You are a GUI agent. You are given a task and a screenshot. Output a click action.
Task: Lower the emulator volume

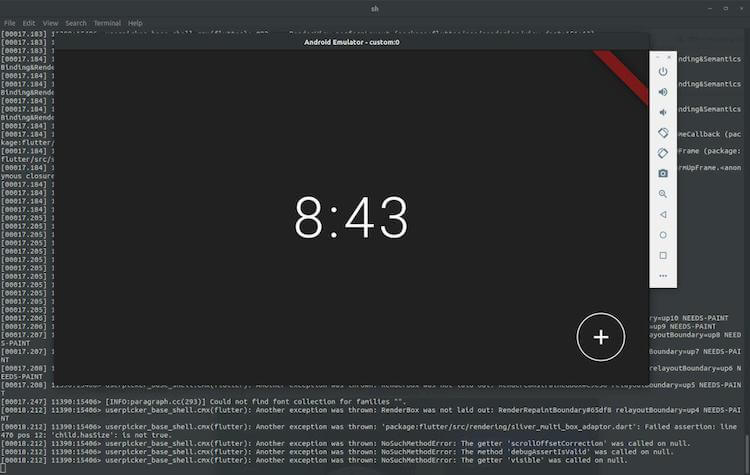662,112
